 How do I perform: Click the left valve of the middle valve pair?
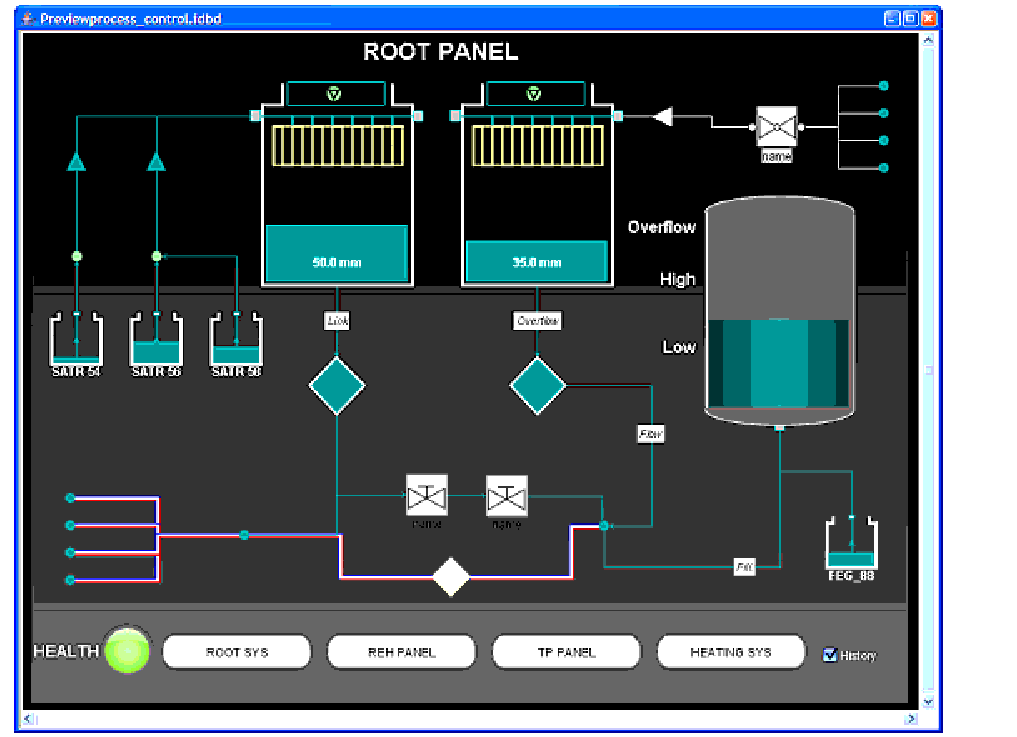click(426, 495)
